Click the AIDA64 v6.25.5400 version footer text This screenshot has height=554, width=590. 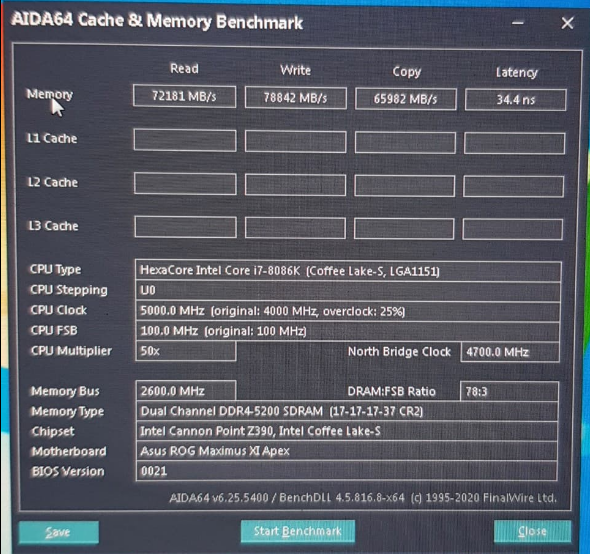point(363,498)
